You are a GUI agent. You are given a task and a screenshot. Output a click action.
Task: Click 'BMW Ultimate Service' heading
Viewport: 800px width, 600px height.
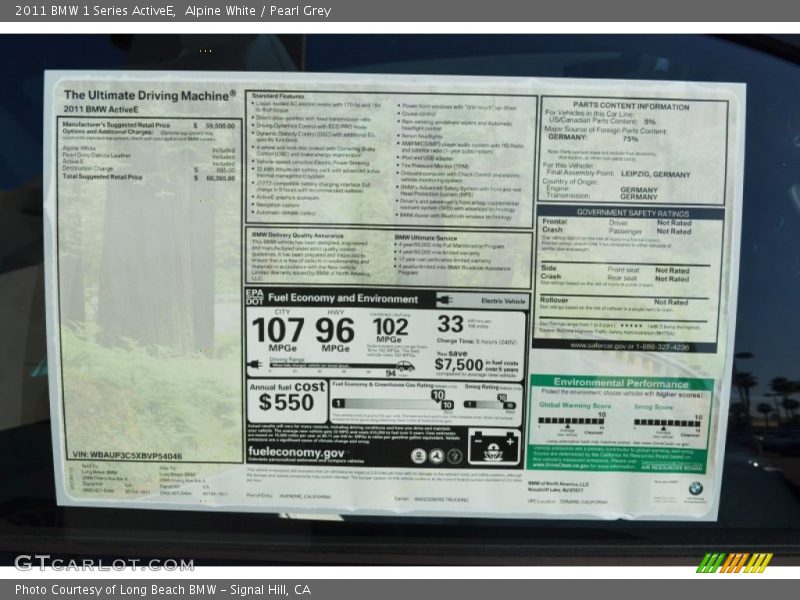[426, 238]
